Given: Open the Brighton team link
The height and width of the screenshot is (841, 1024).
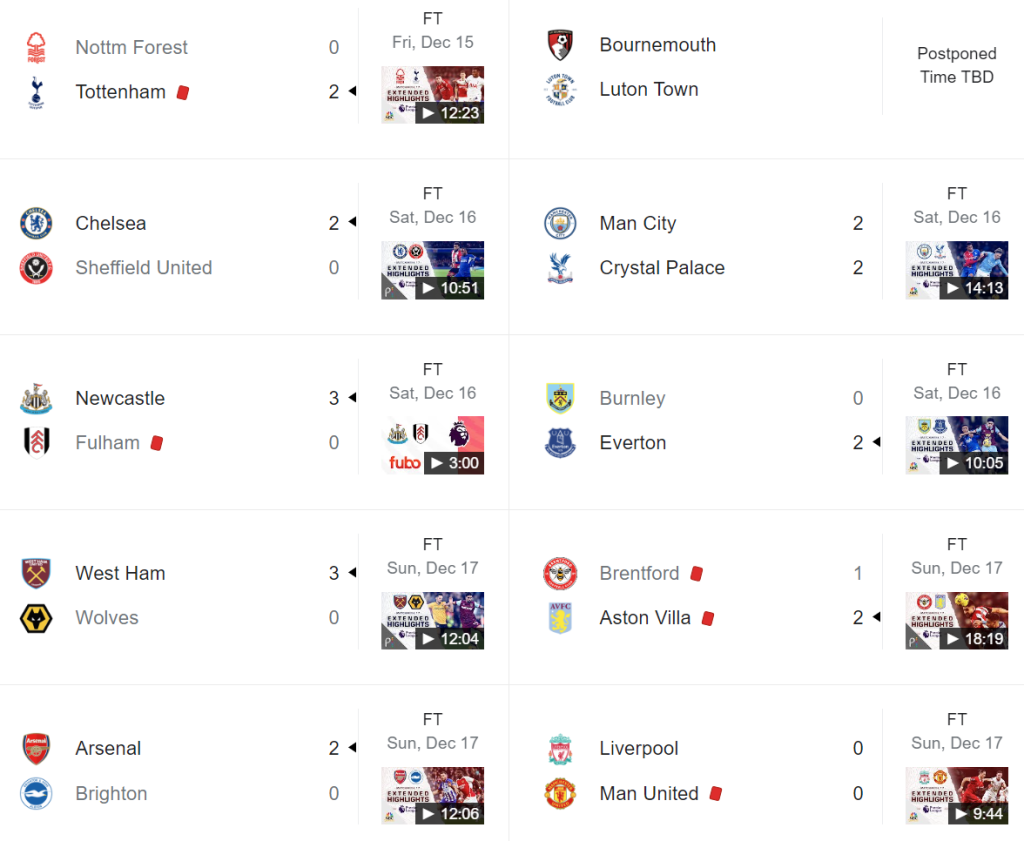Looking at the screenshot, I should 111,793.
